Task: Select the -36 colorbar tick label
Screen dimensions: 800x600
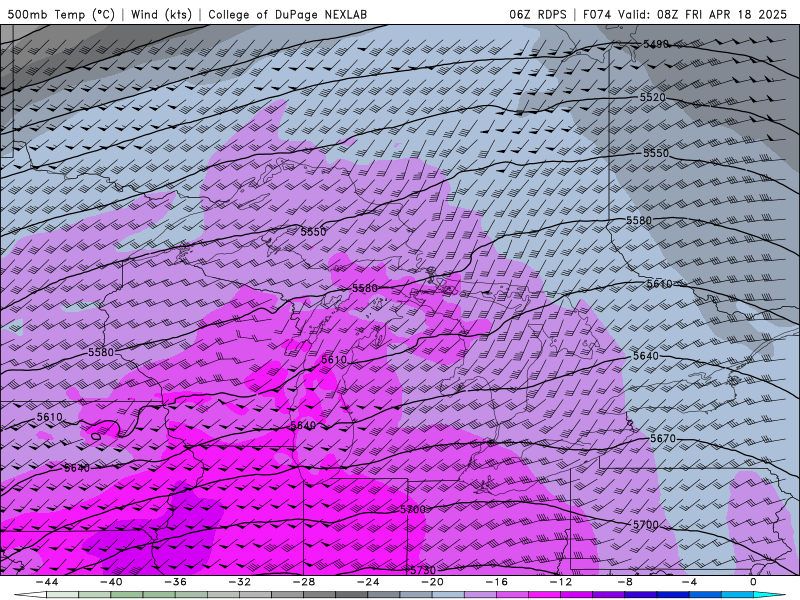Action: click(175, 582)
